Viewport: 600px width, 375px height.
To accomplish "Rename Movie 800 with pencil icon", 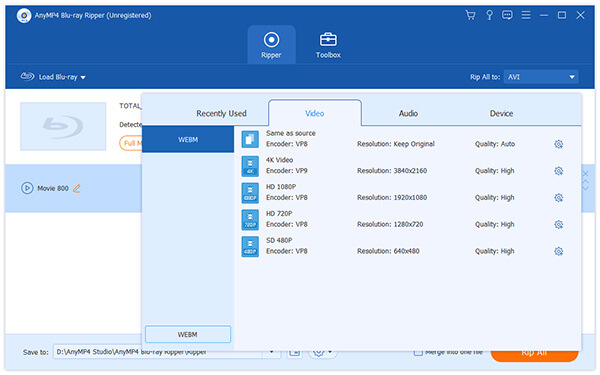I will [77, 188].
